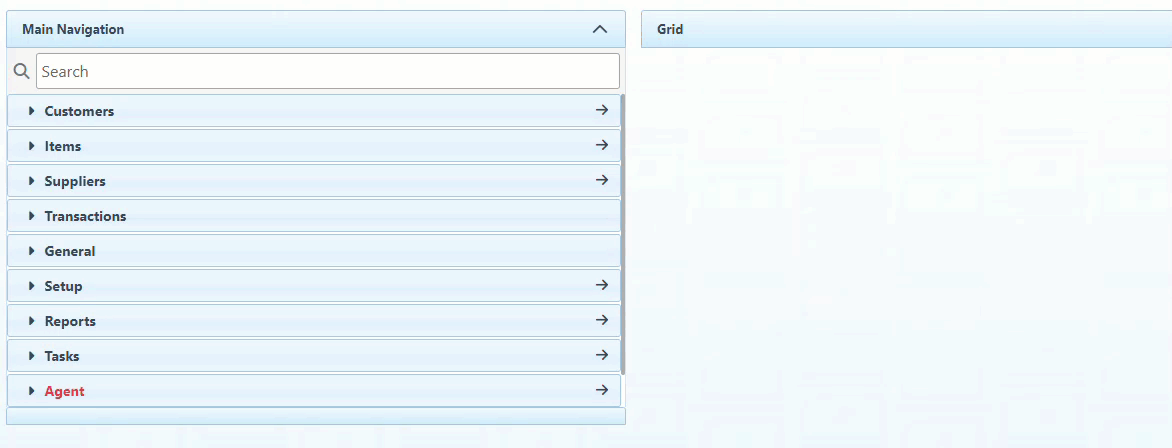Expand the Transactions section triangle
This screenshot has width=1172, height=448.
pos(32,216)
